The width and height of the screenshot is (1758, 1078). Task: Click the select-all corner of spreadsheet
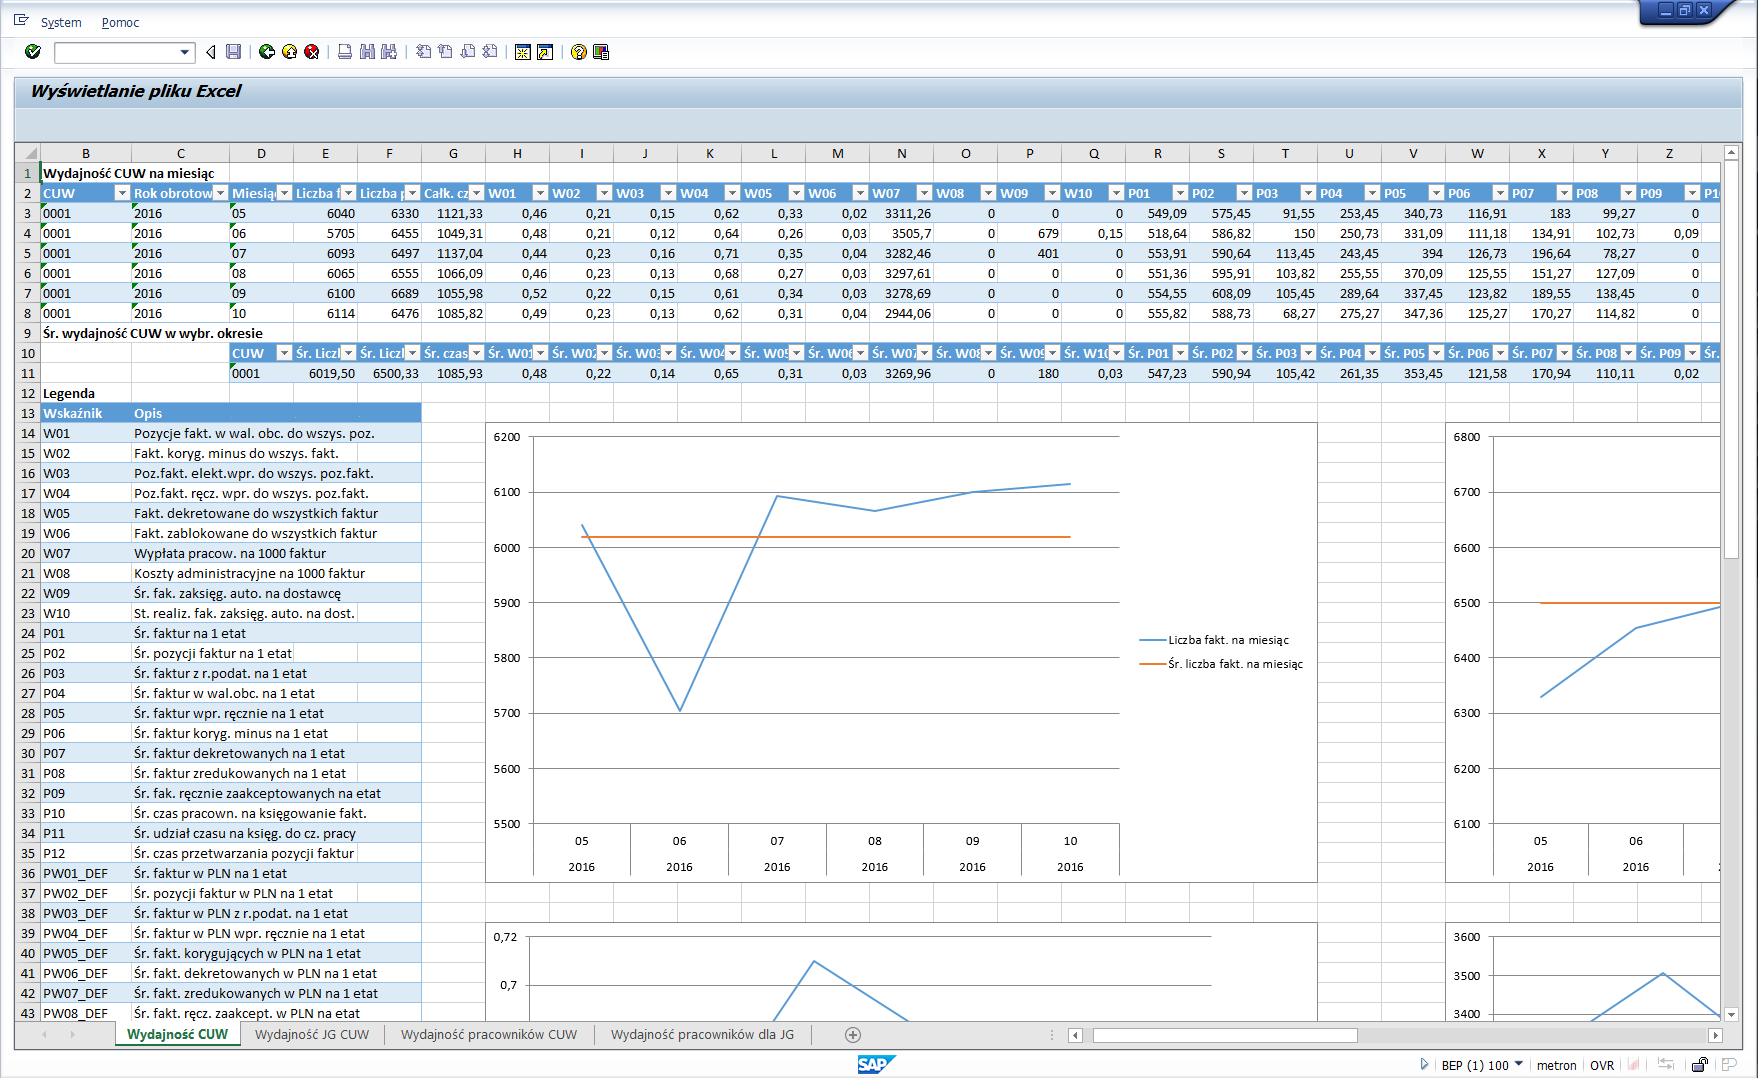(28, 153)
